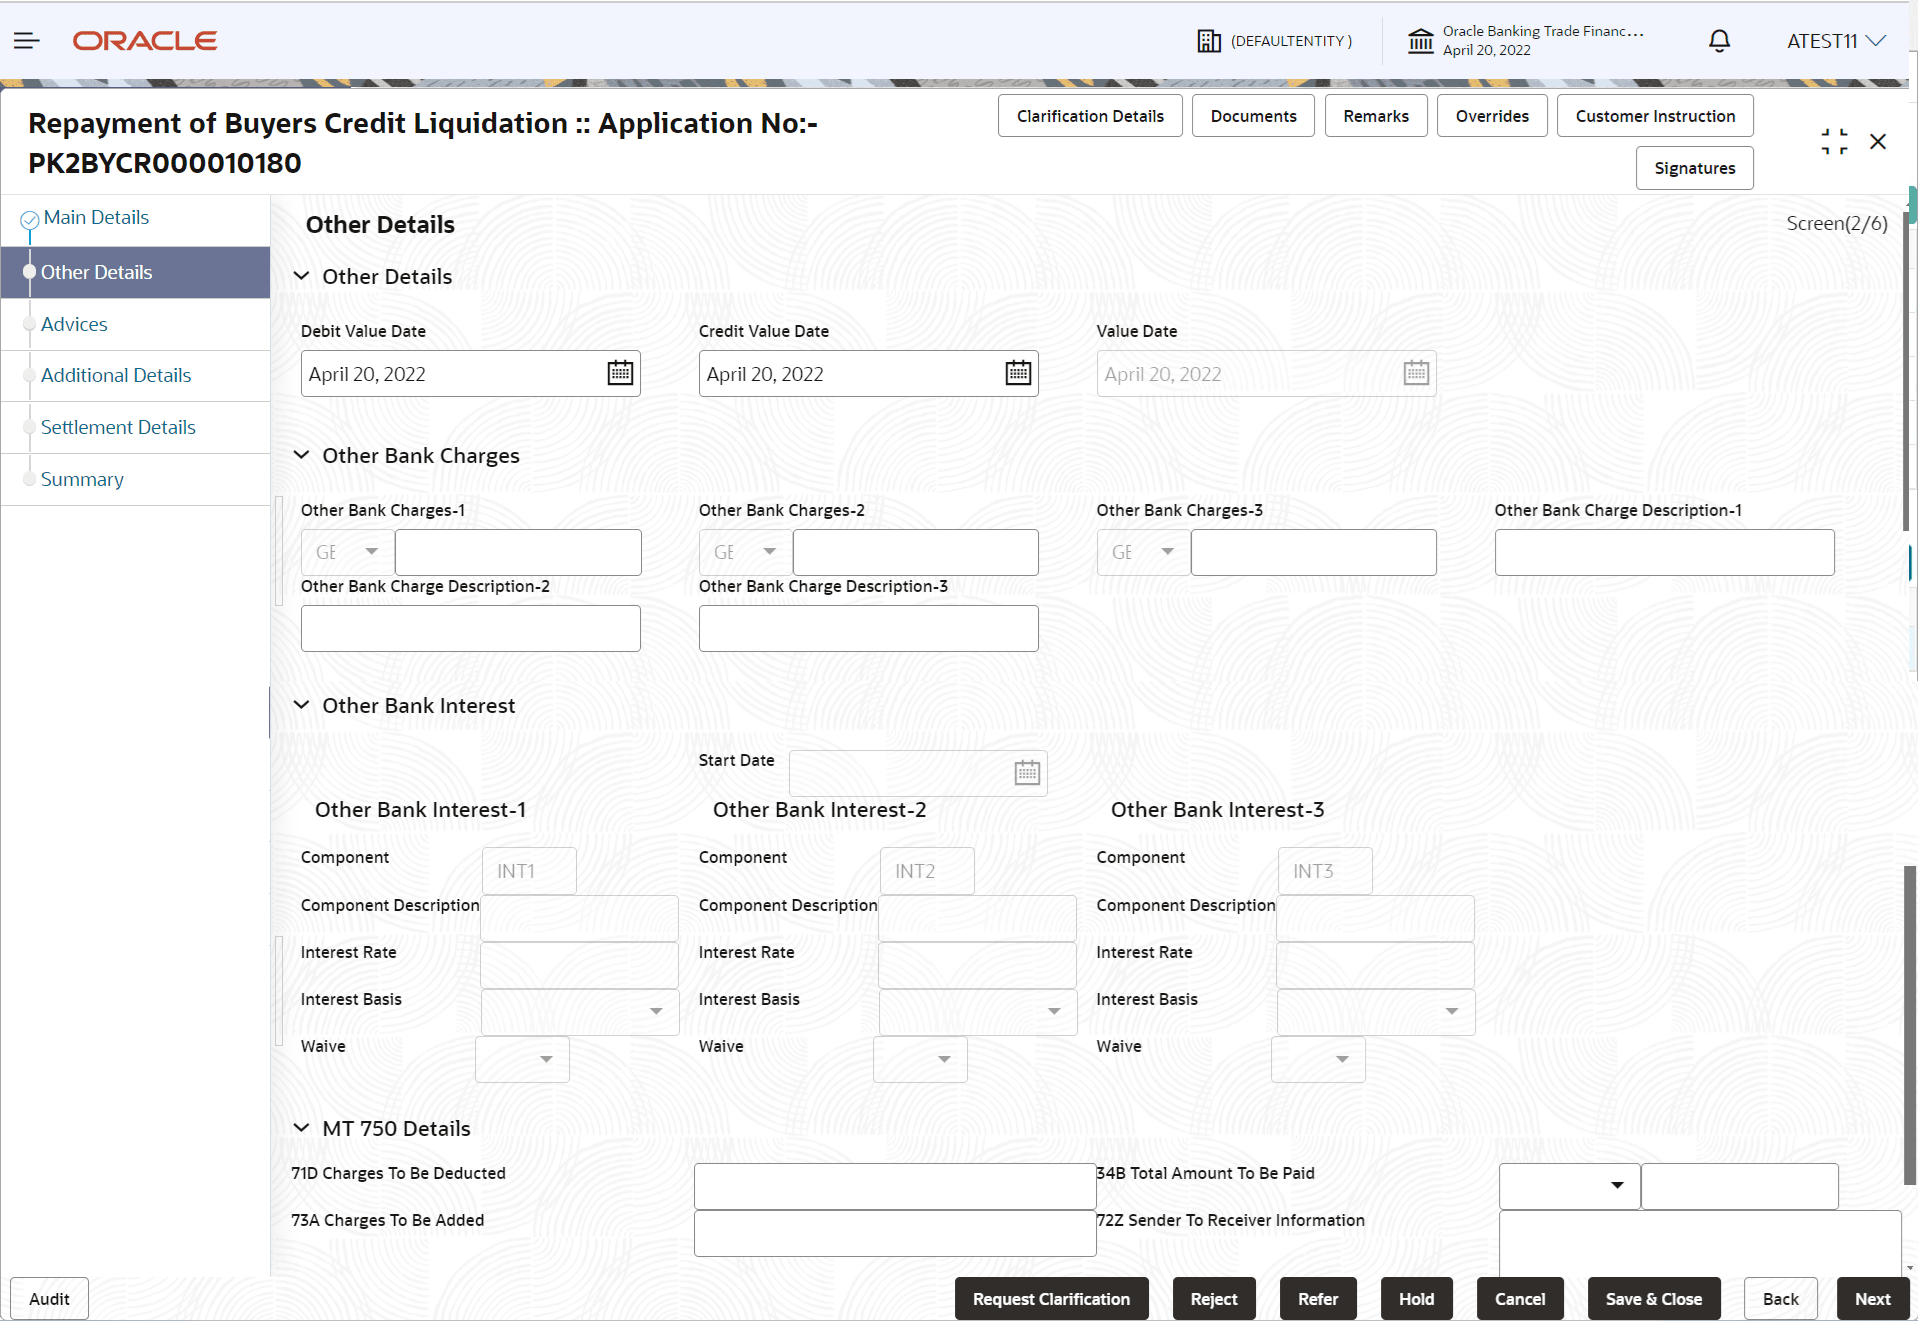Collapse the screen with the minimize-arrows icon
The height and width of the screenshot is (1321, 1920).
pyautogui.click(x=1834, y=142)
